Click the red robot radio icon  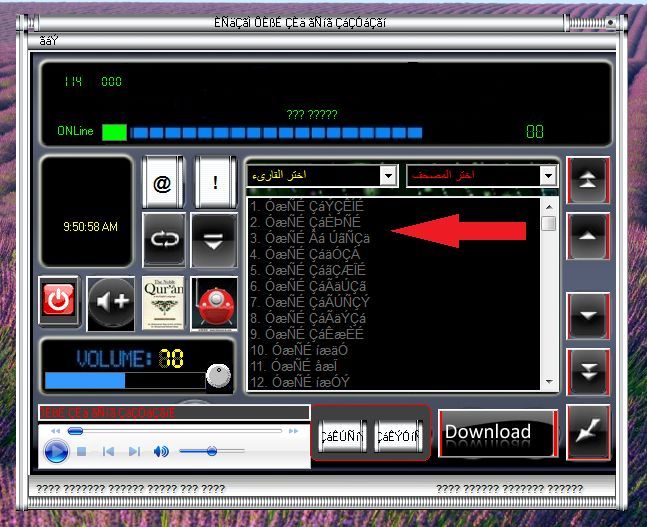coord(213,303)
